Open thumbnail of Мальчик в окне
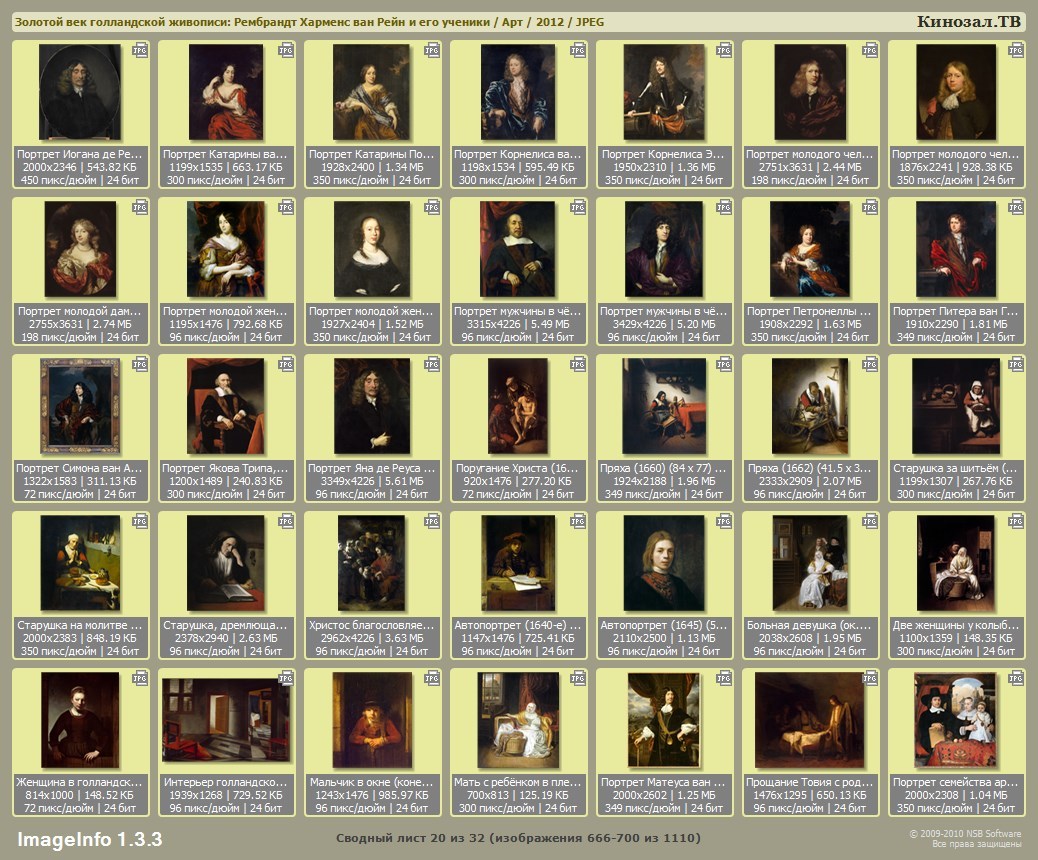 click(x=372, y=720)
